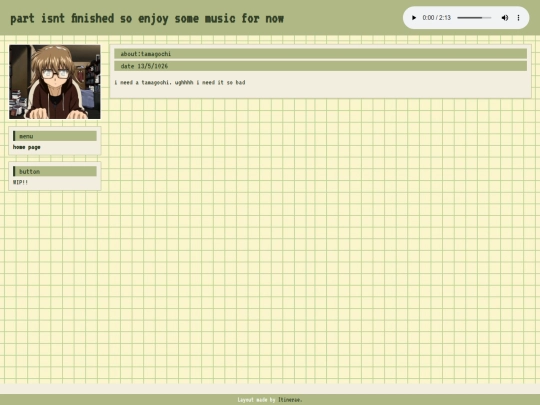Play the audio track

point(414,18)
